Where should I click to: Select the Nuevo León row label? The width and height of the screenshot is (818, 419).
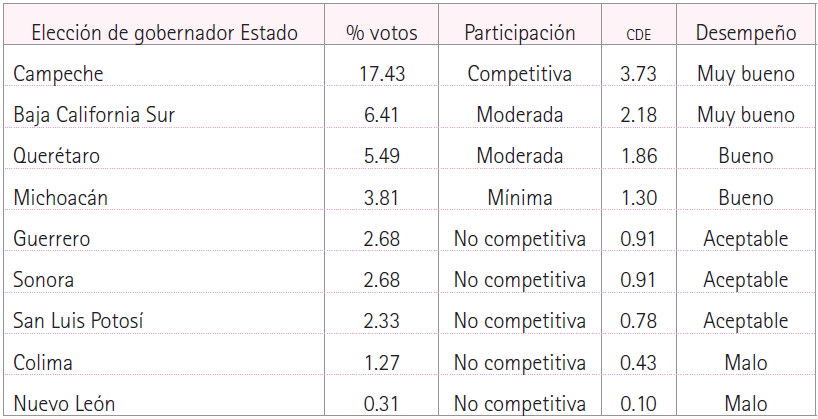coord(64,404)
